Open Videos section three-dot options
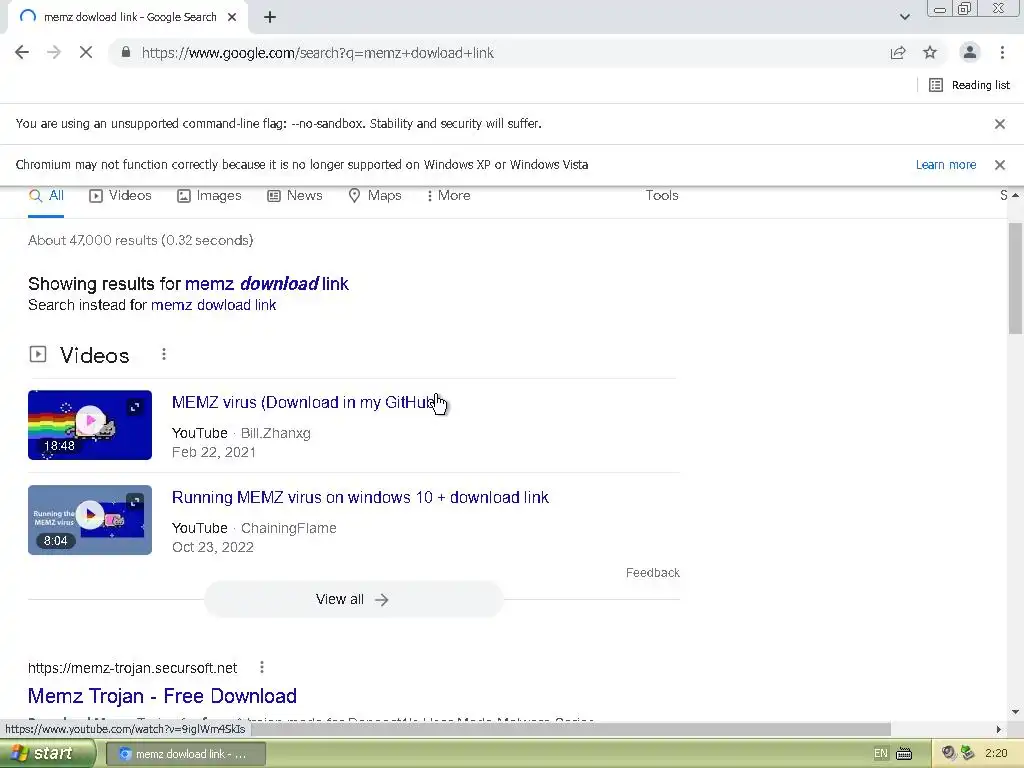Image resolution: width=1024 pixels, height=768 pixels. click(164, 355)
